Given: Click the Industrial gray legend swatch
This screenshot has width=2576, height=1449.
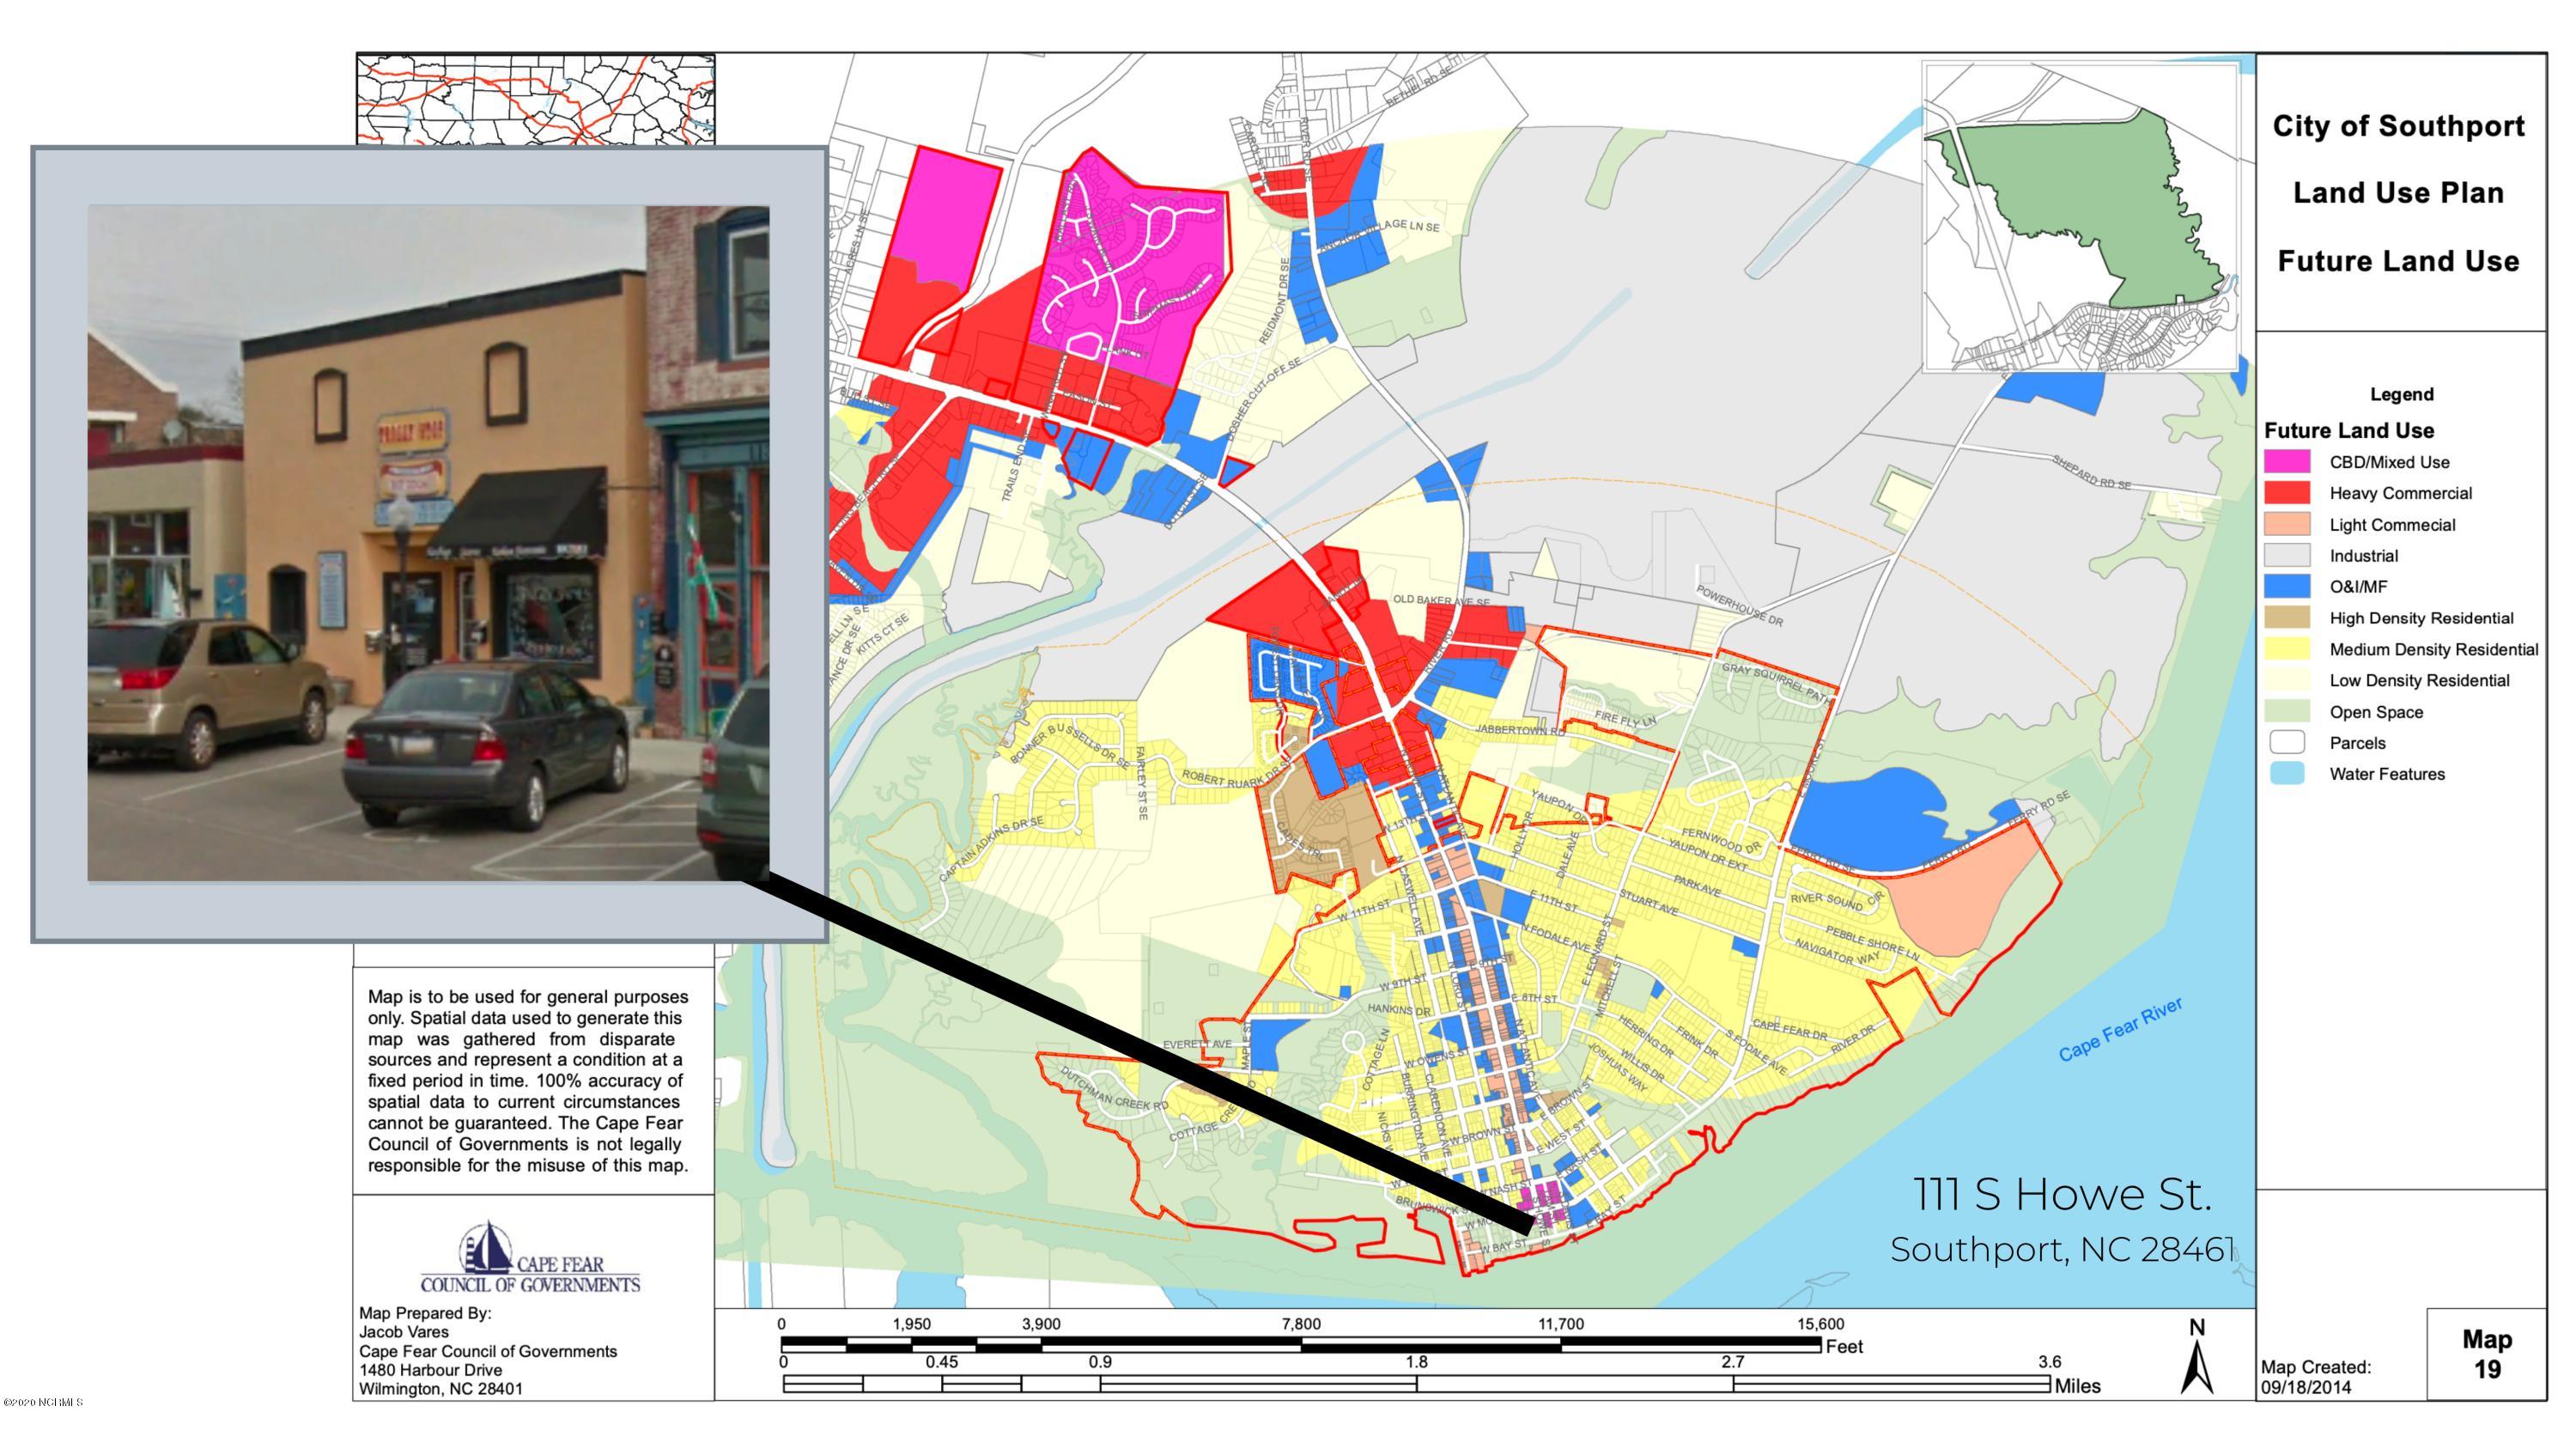Looking at the screenshot, I should coord(2287,555).
